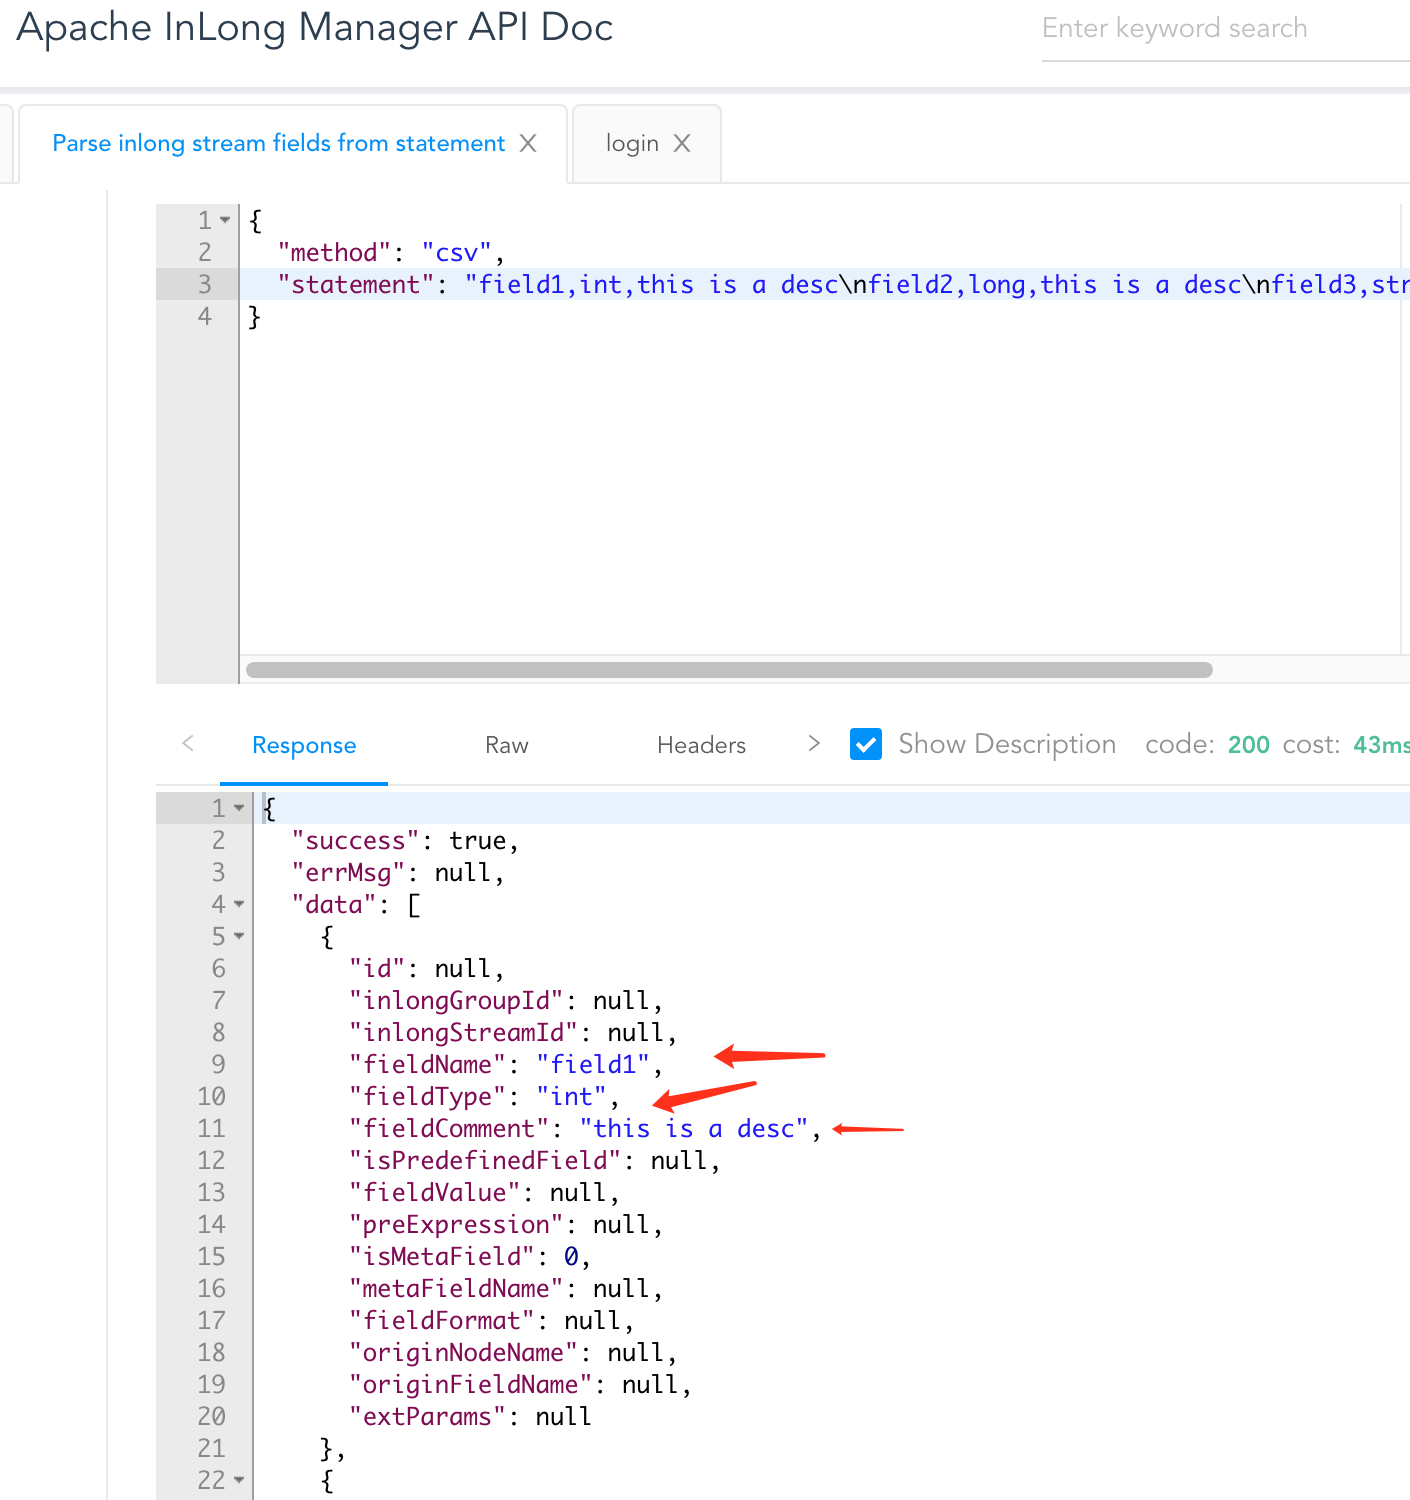Click the "statement" key in request body
This screenshot has height=1500, width=1410.
(x=355, y=285)
